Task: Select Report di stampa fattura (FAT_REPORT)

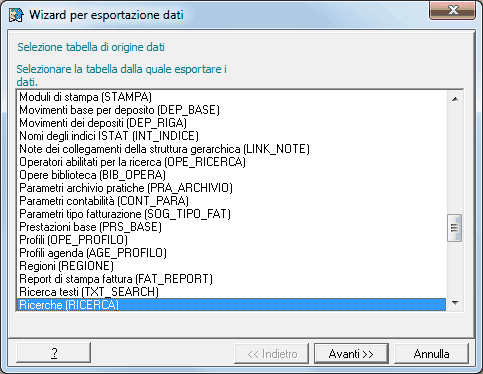Action: [231, 279]
